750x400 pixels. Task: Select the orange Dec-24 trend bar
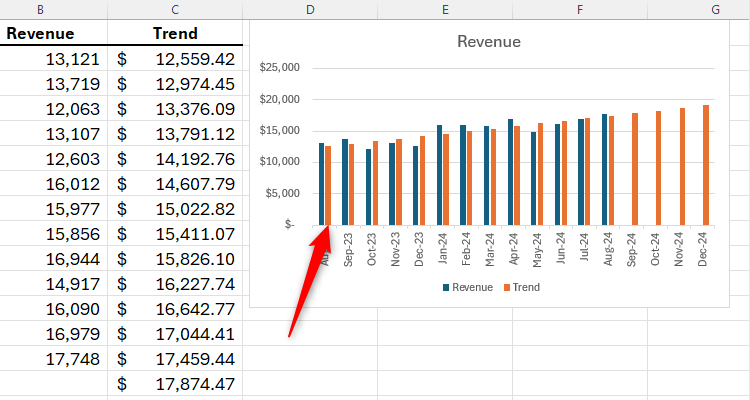coord(706,165)
